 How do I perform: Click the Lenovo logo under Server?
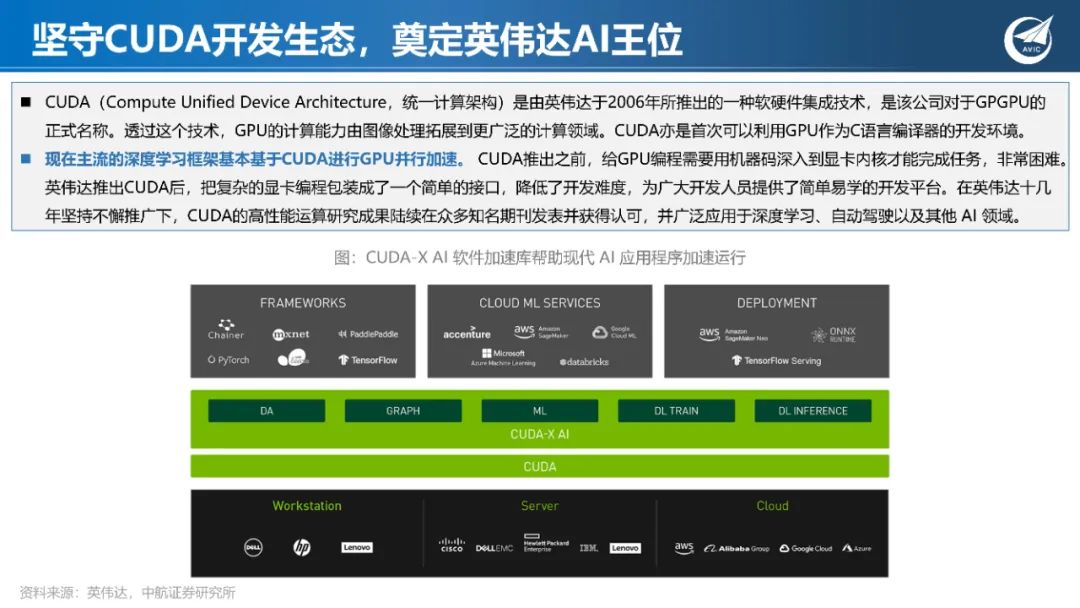pyautogui.click(x=625, y=548)
